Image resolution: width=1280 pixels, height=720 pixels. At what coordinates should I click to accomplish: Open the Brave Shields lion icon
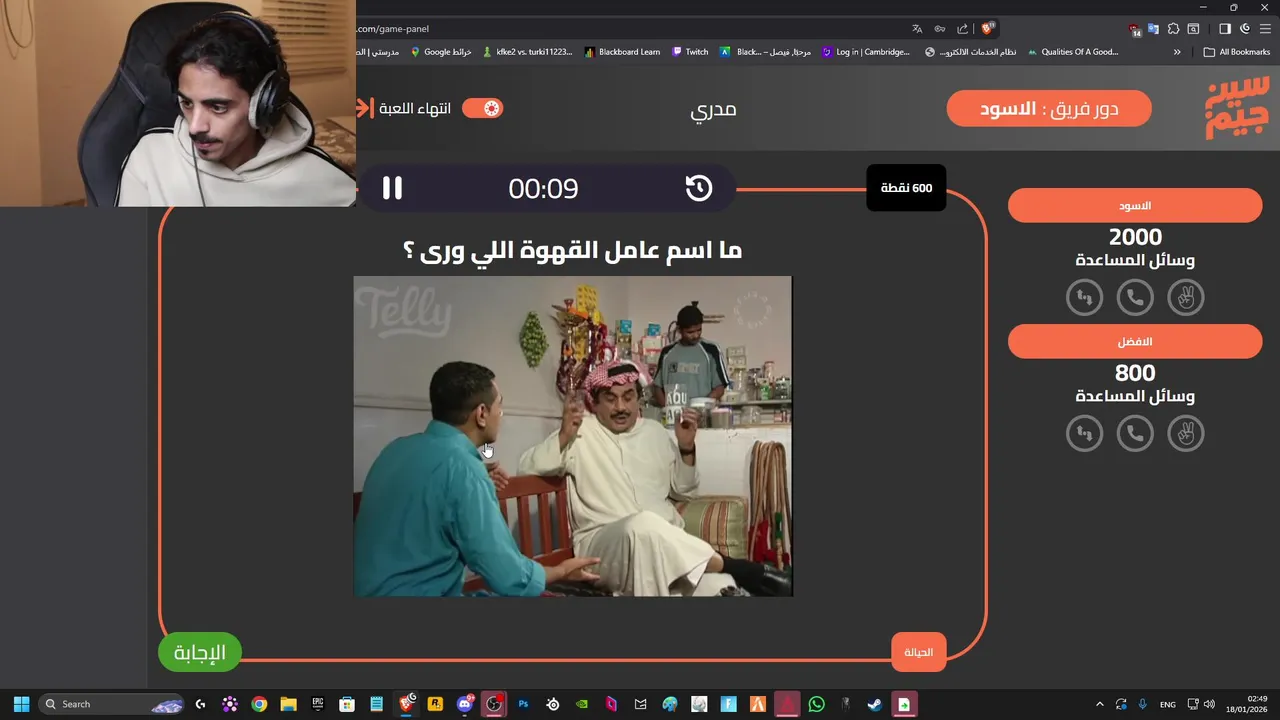coord(987,29)
